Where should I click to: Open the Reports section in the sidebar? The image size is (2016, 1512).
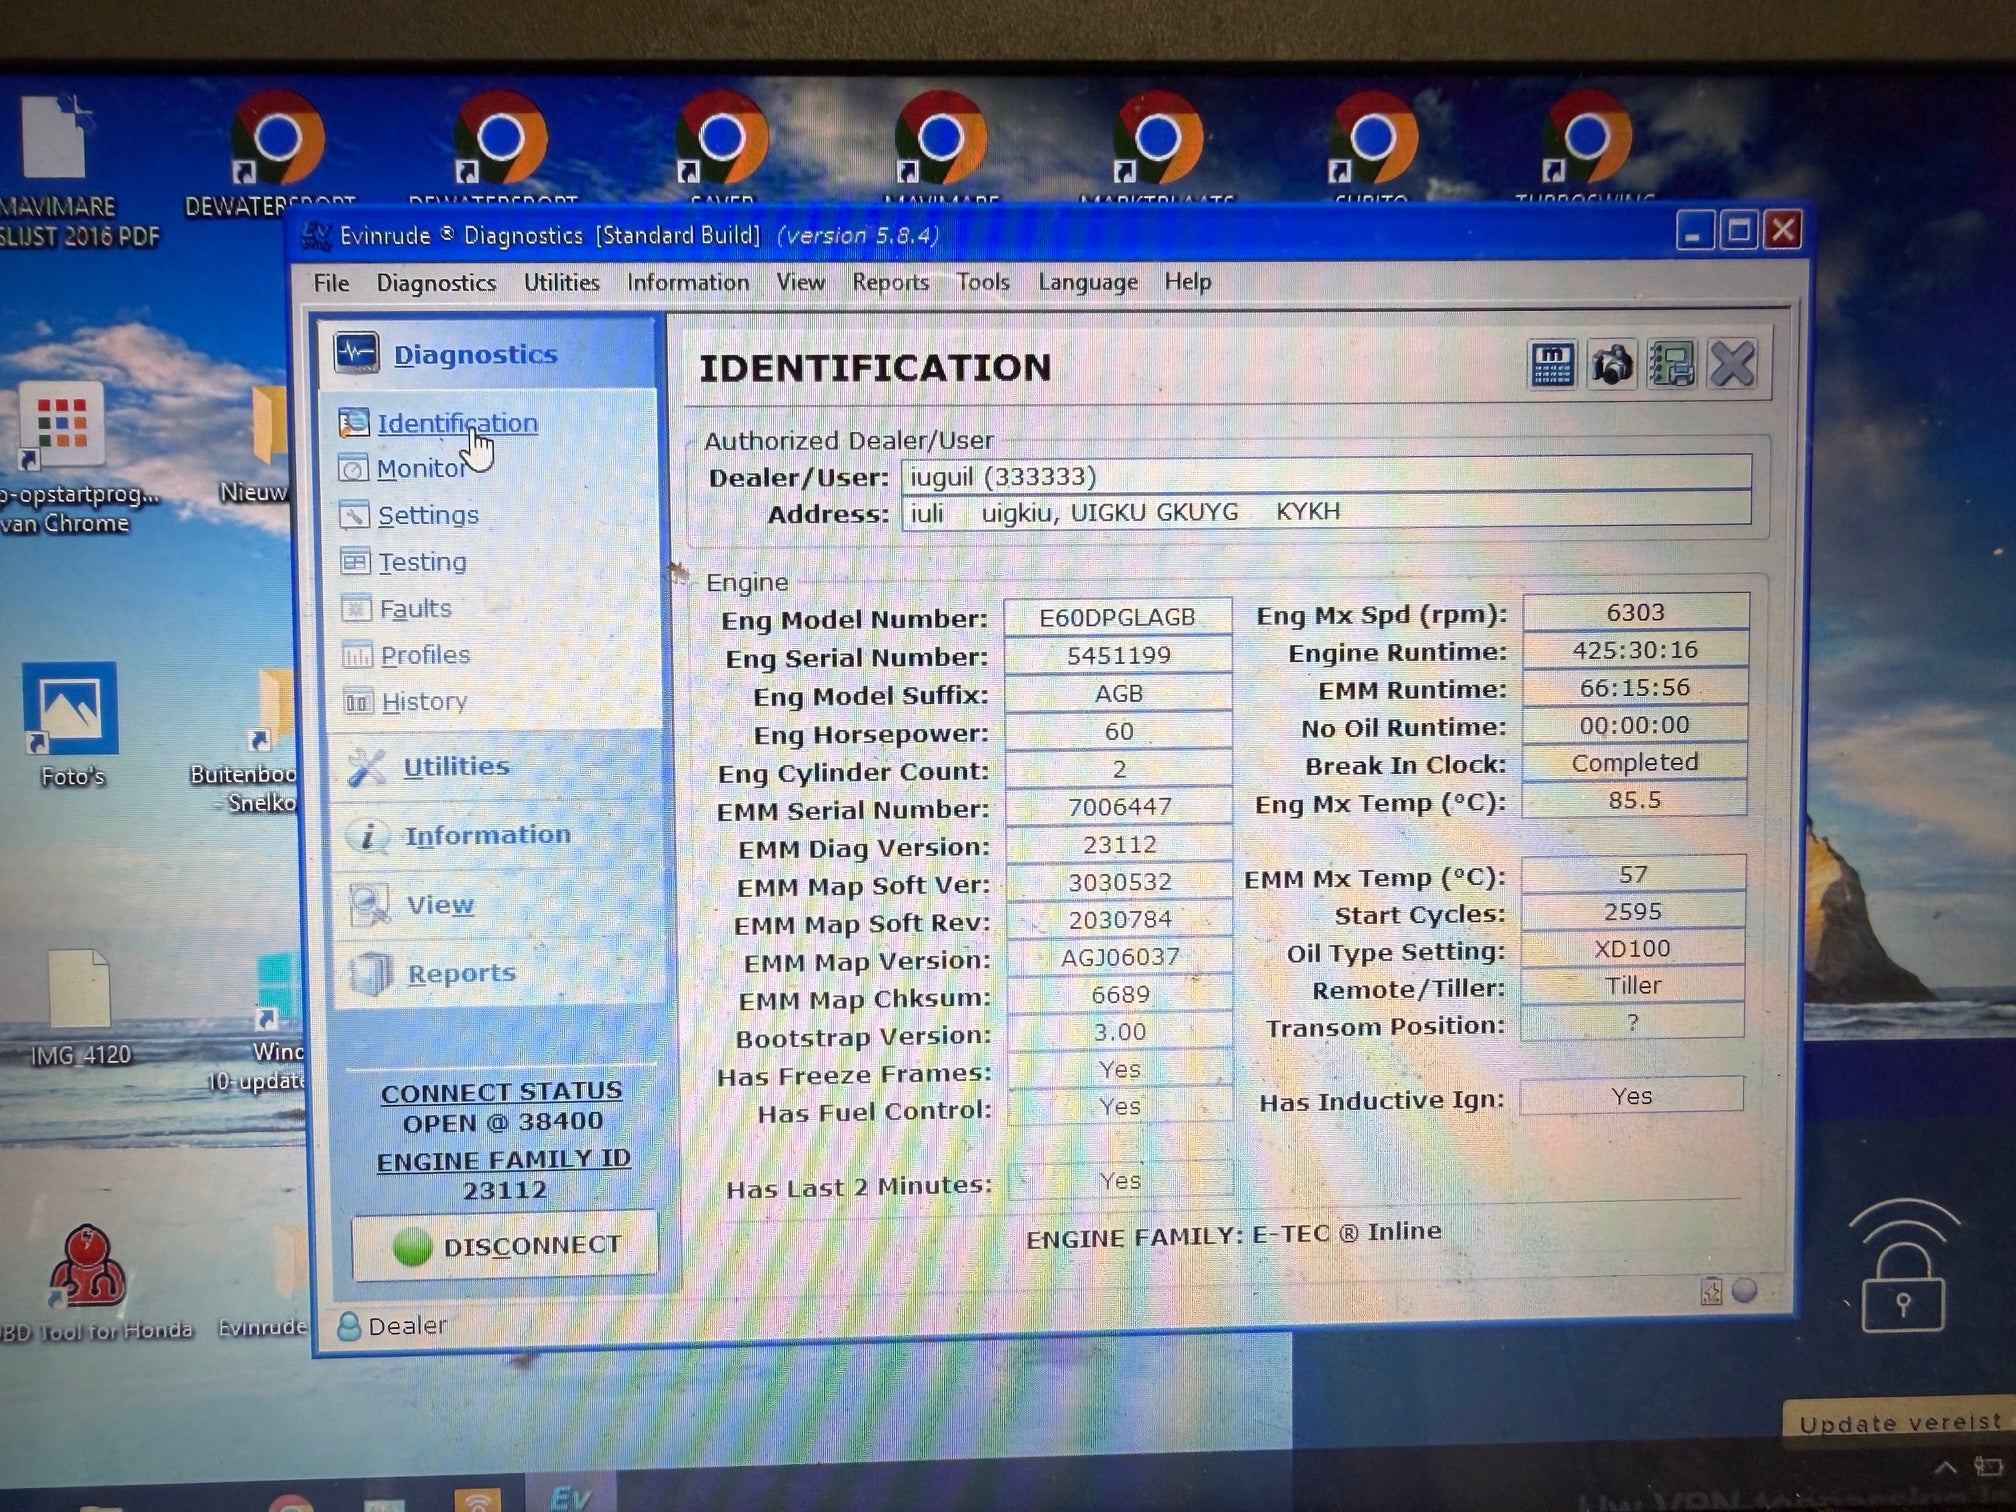pyautogui.click(x=460, y=973)
